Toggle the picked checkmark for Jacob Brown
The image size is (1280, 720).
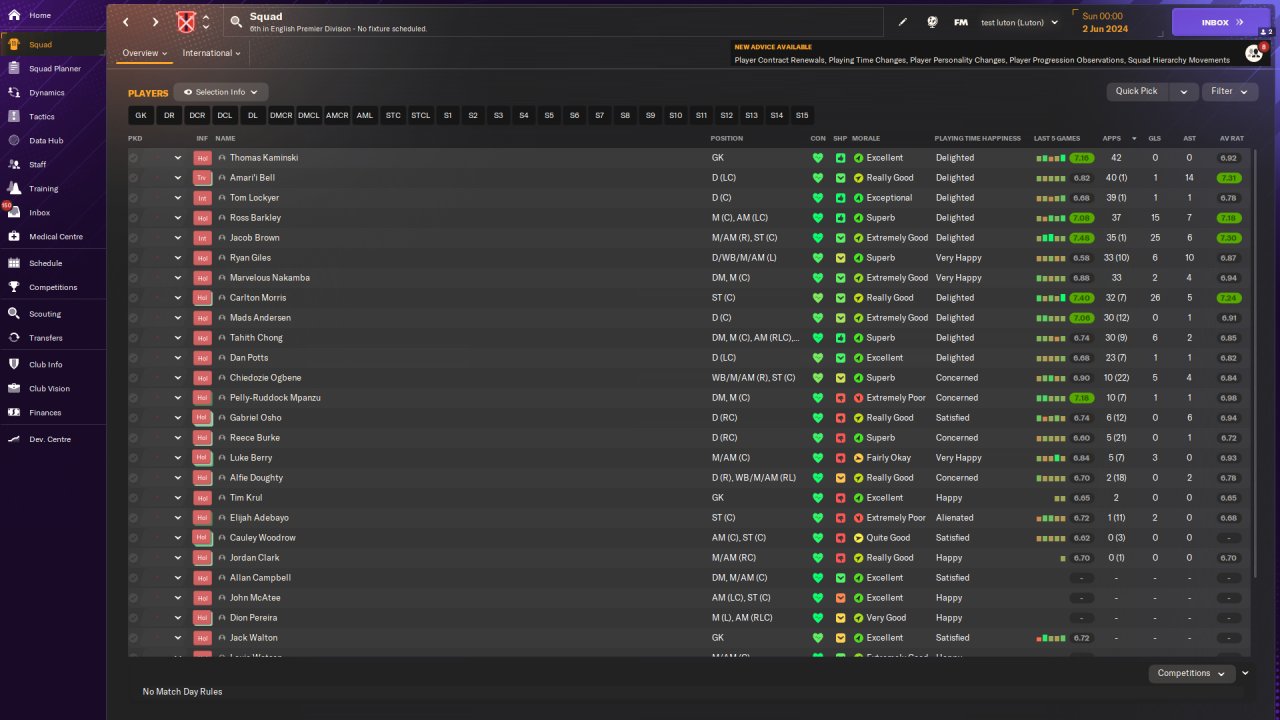click(x=134, y=238)
